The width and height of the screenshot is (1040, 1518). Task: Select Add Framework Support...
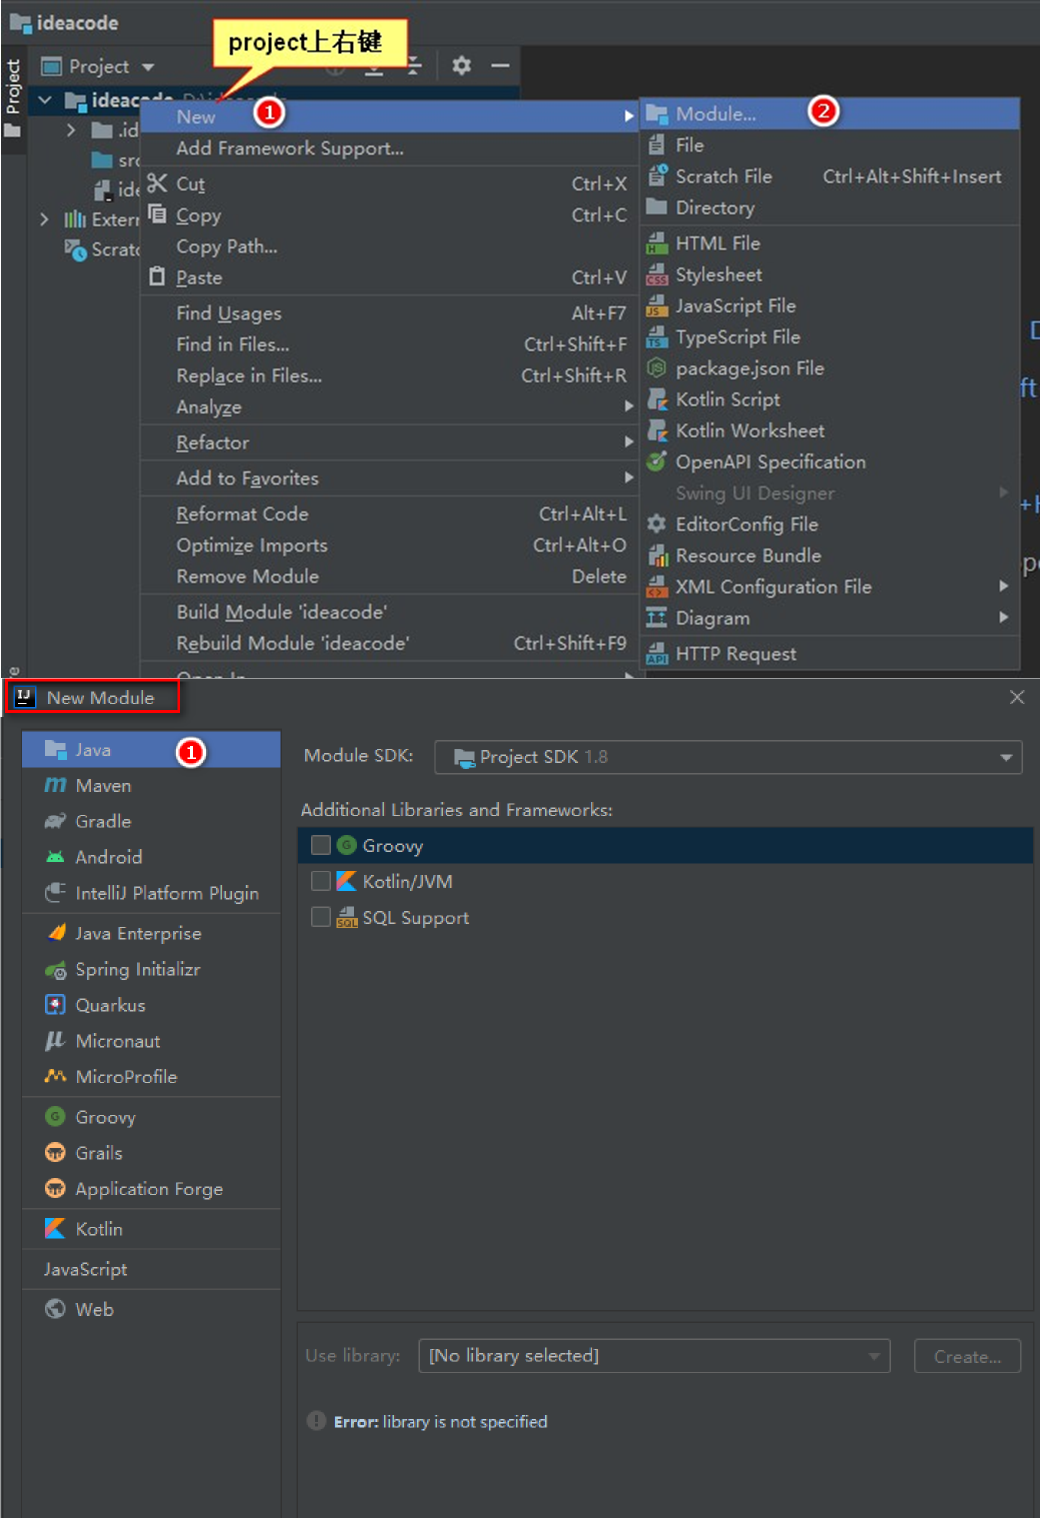tap(389, 148)
